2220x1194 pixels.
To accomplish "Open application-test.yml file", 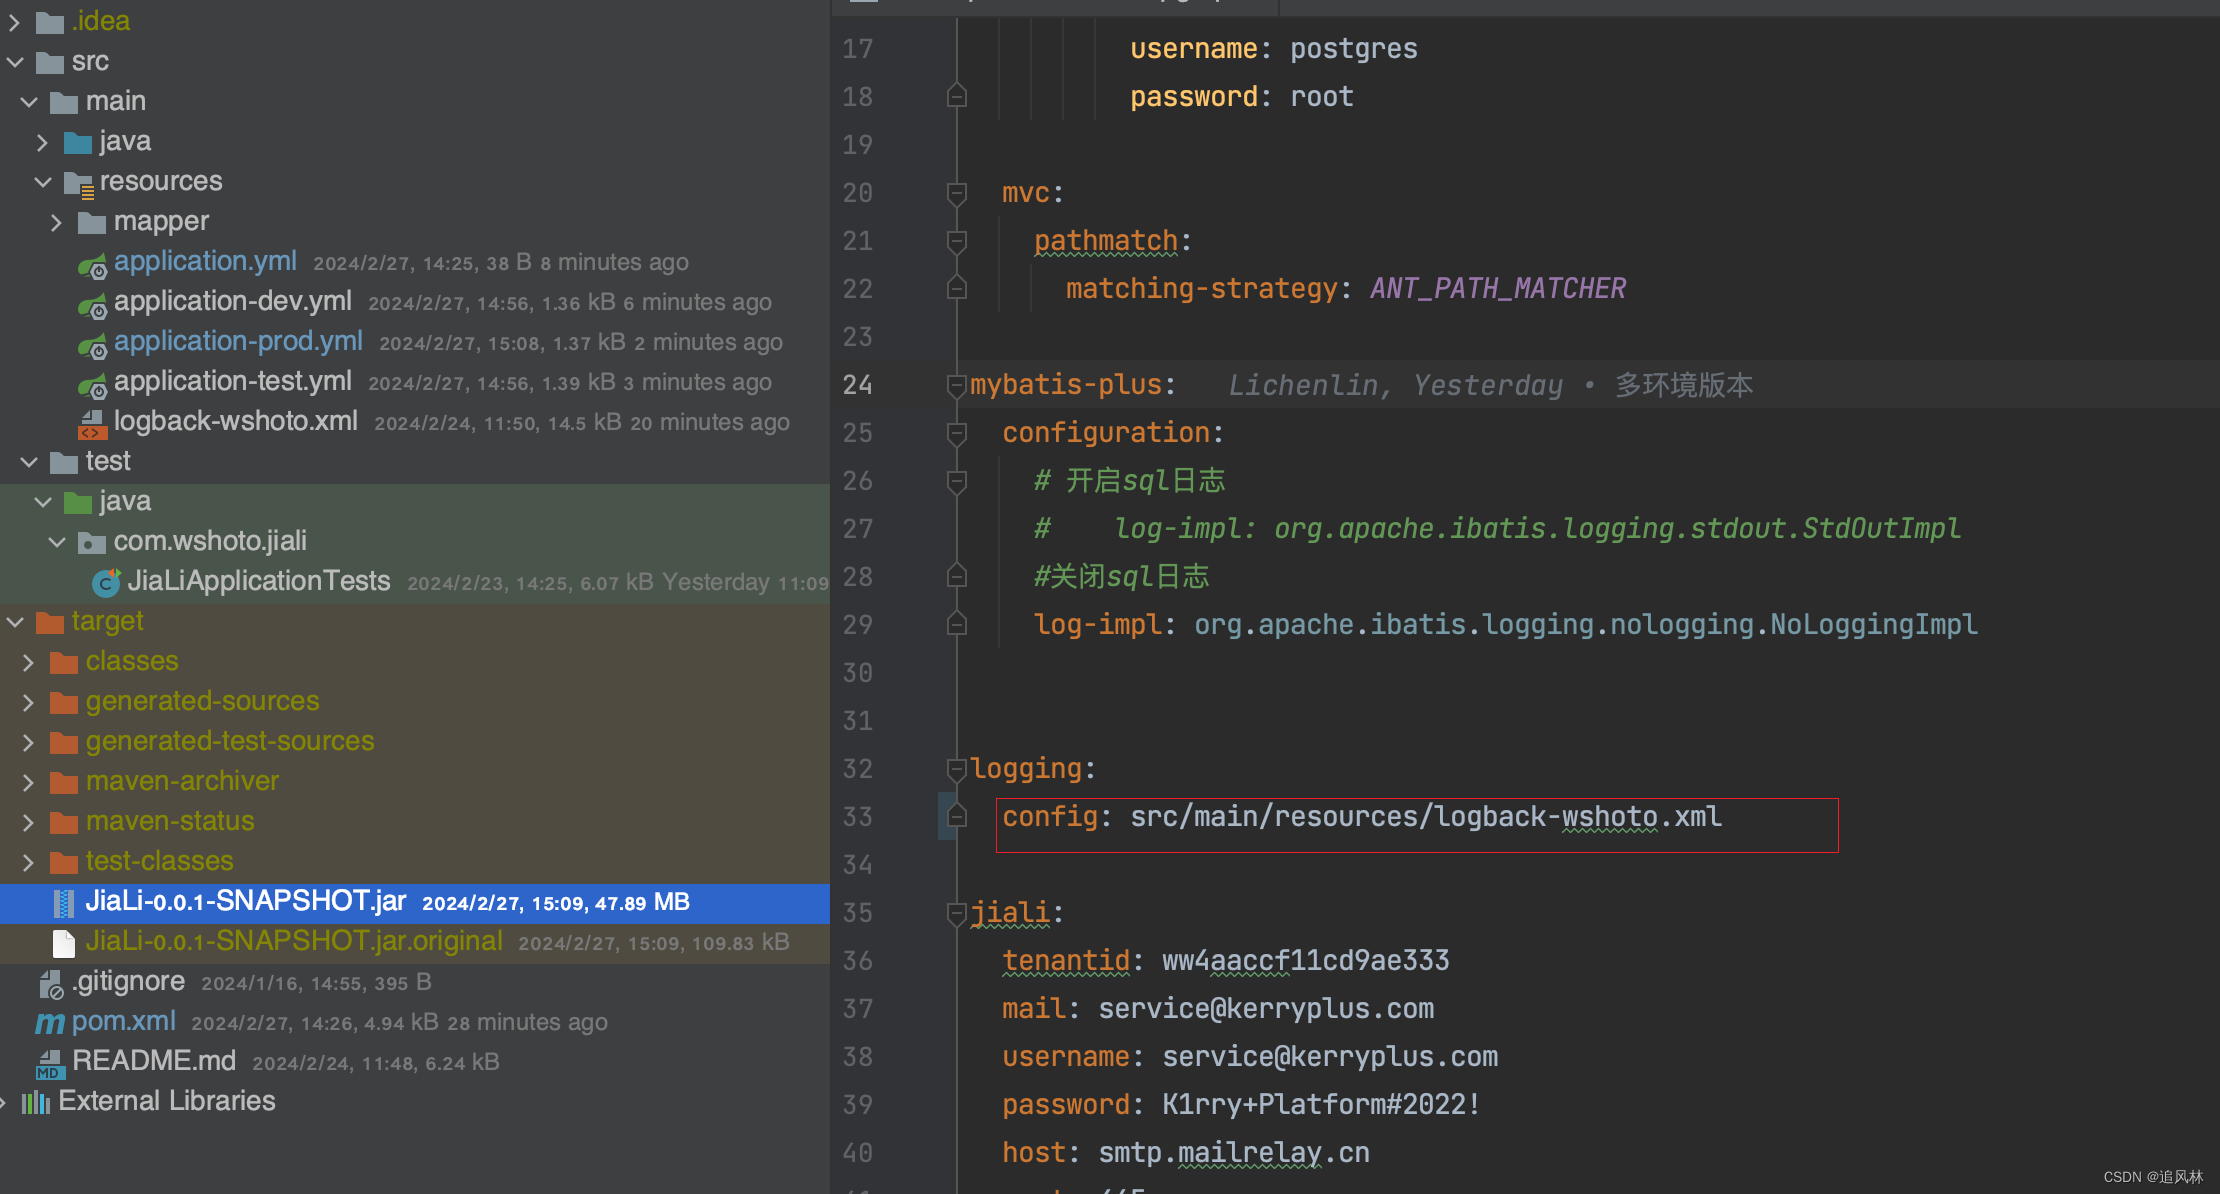I will (233, 382).
